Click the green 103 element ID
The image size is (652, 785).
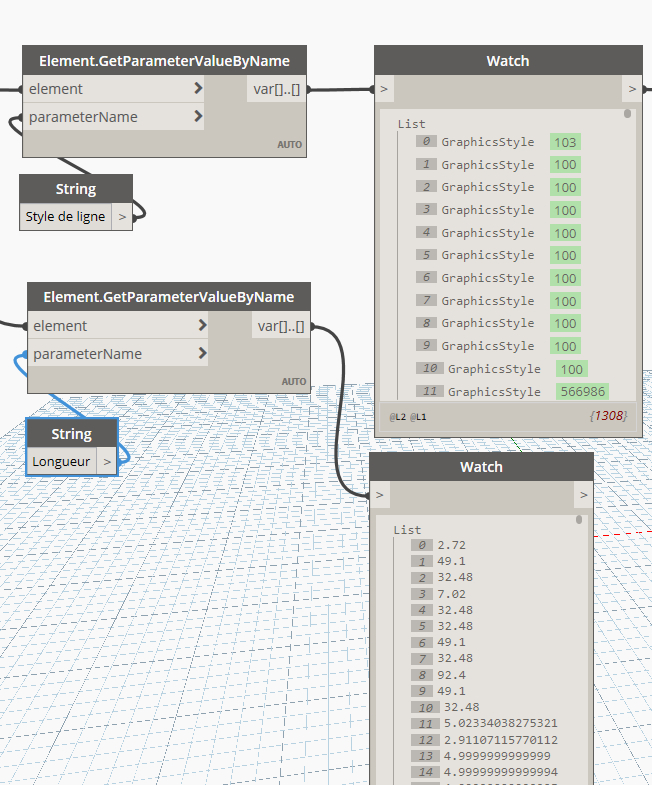click(565, 142)
